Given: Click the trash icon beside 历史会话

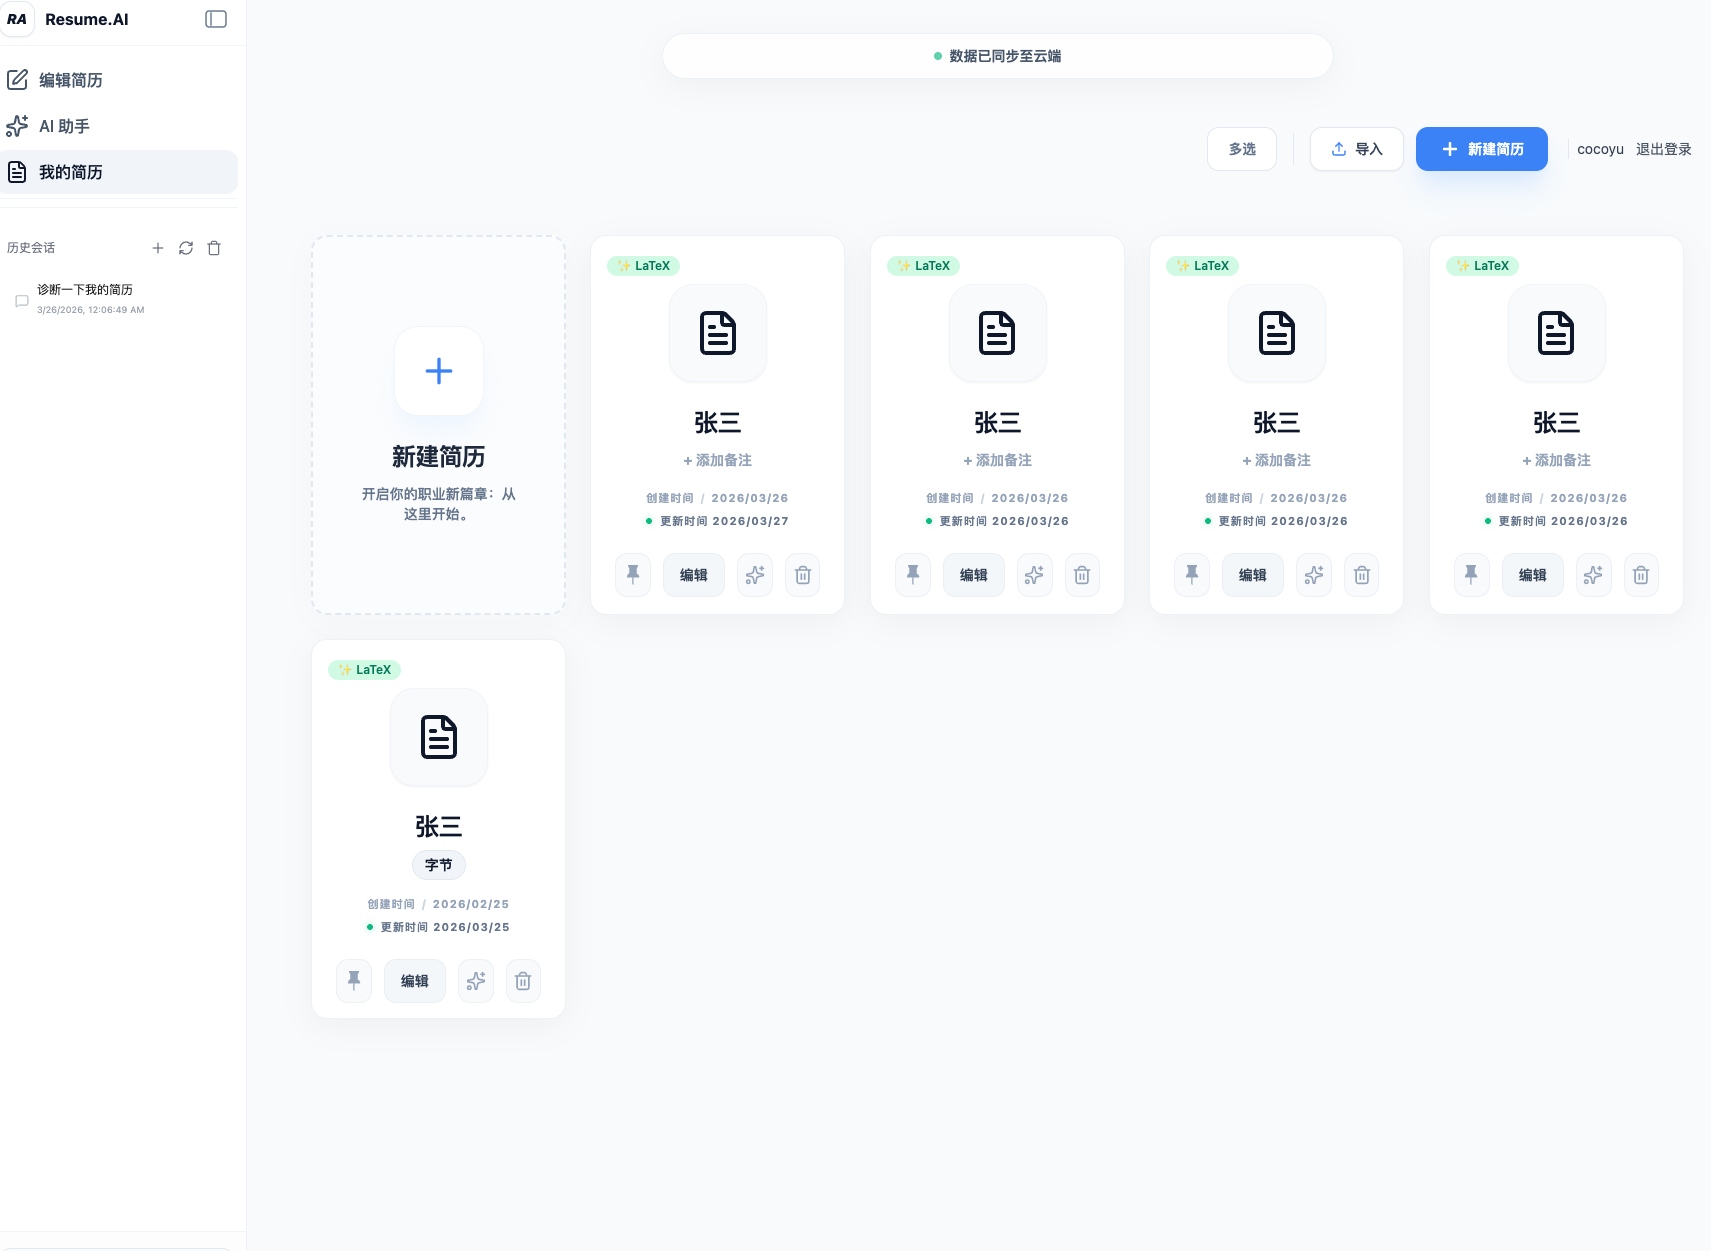Looking at the screenshot, I should [214, 248].
